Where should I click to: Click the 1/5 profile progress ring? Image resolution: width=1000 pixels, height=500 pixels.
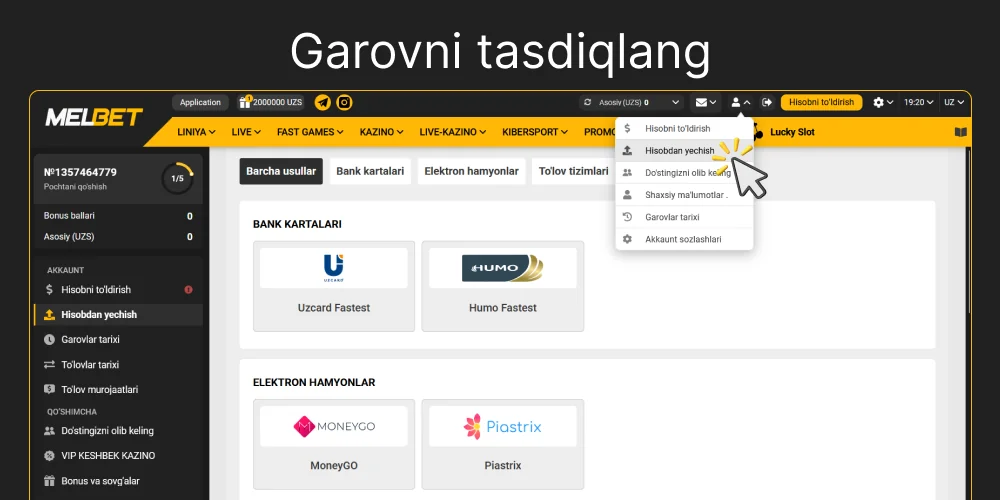177,178
